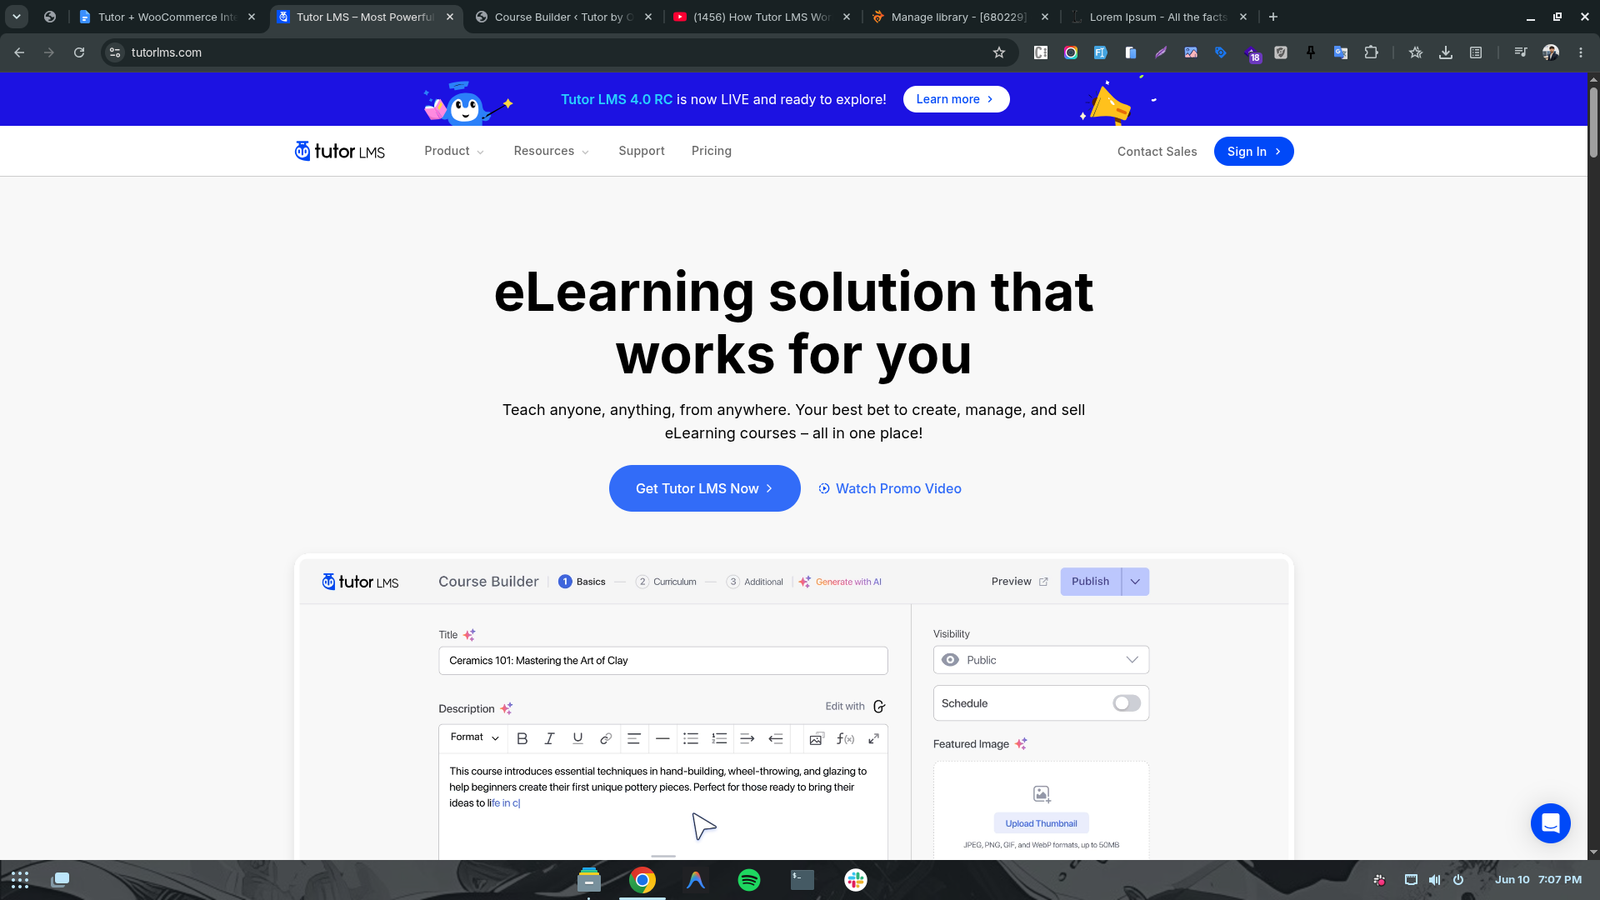The image size is (1600, 900).
Task: Click Learn more in the banner
Action: point(956,99)
